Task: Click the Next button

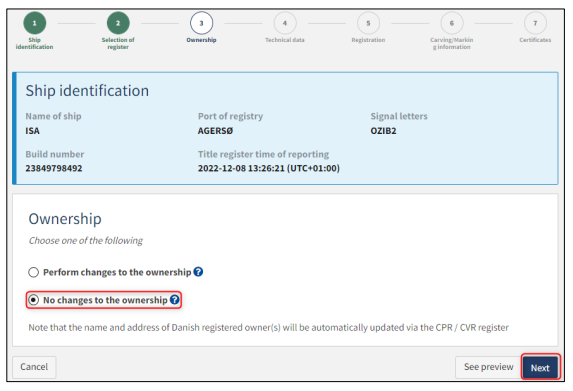Action: pyautogui.click(x=540, y=367)
